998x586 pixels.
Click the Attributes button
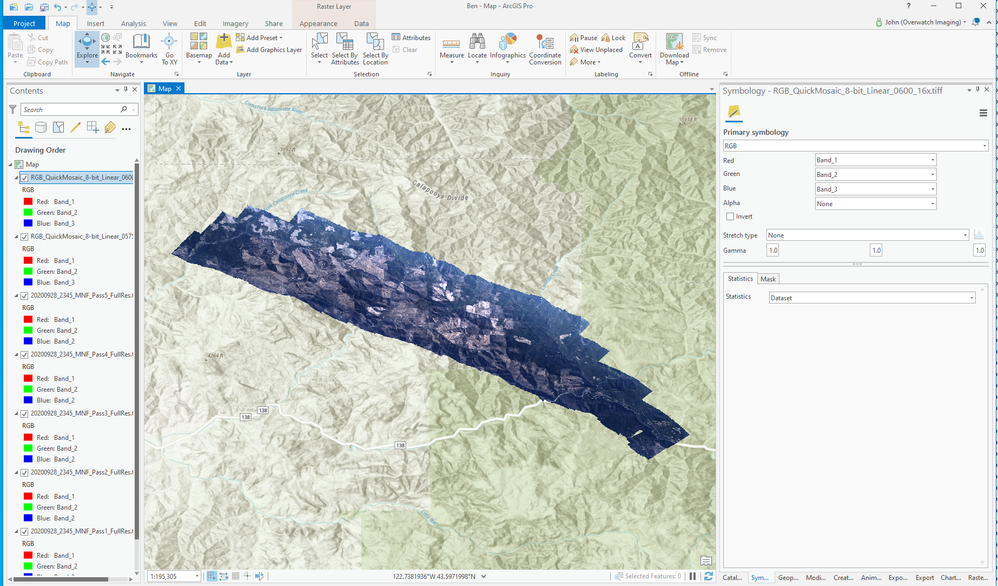[411, 38]
